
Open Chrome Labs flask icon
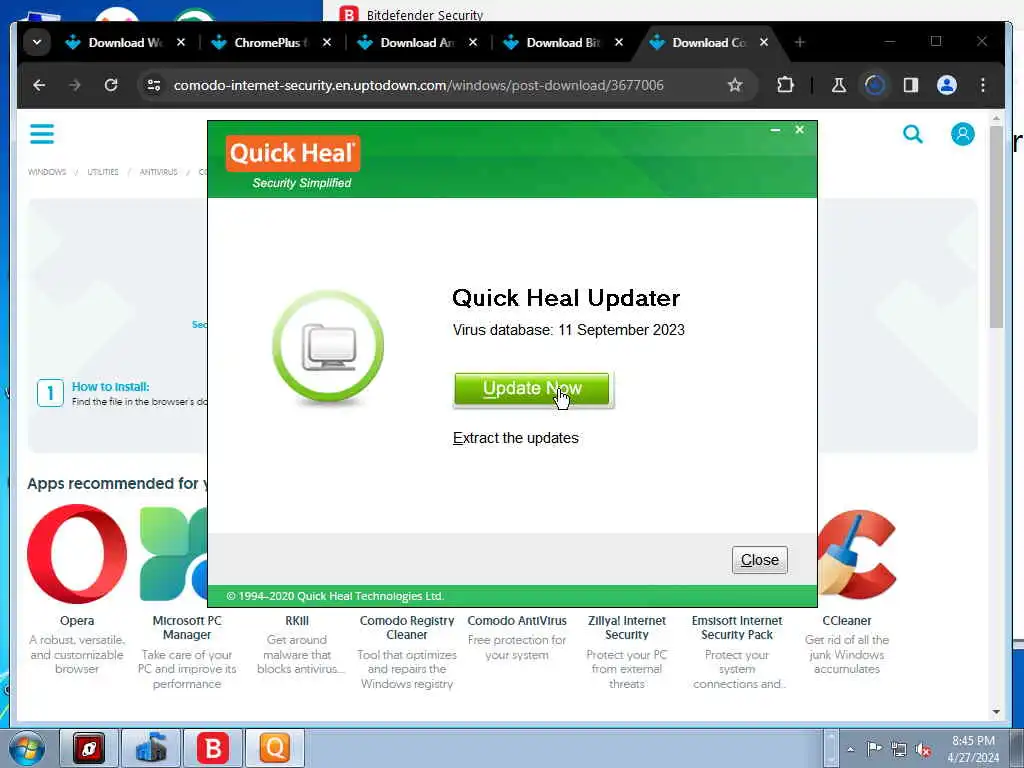click(839, 85)
